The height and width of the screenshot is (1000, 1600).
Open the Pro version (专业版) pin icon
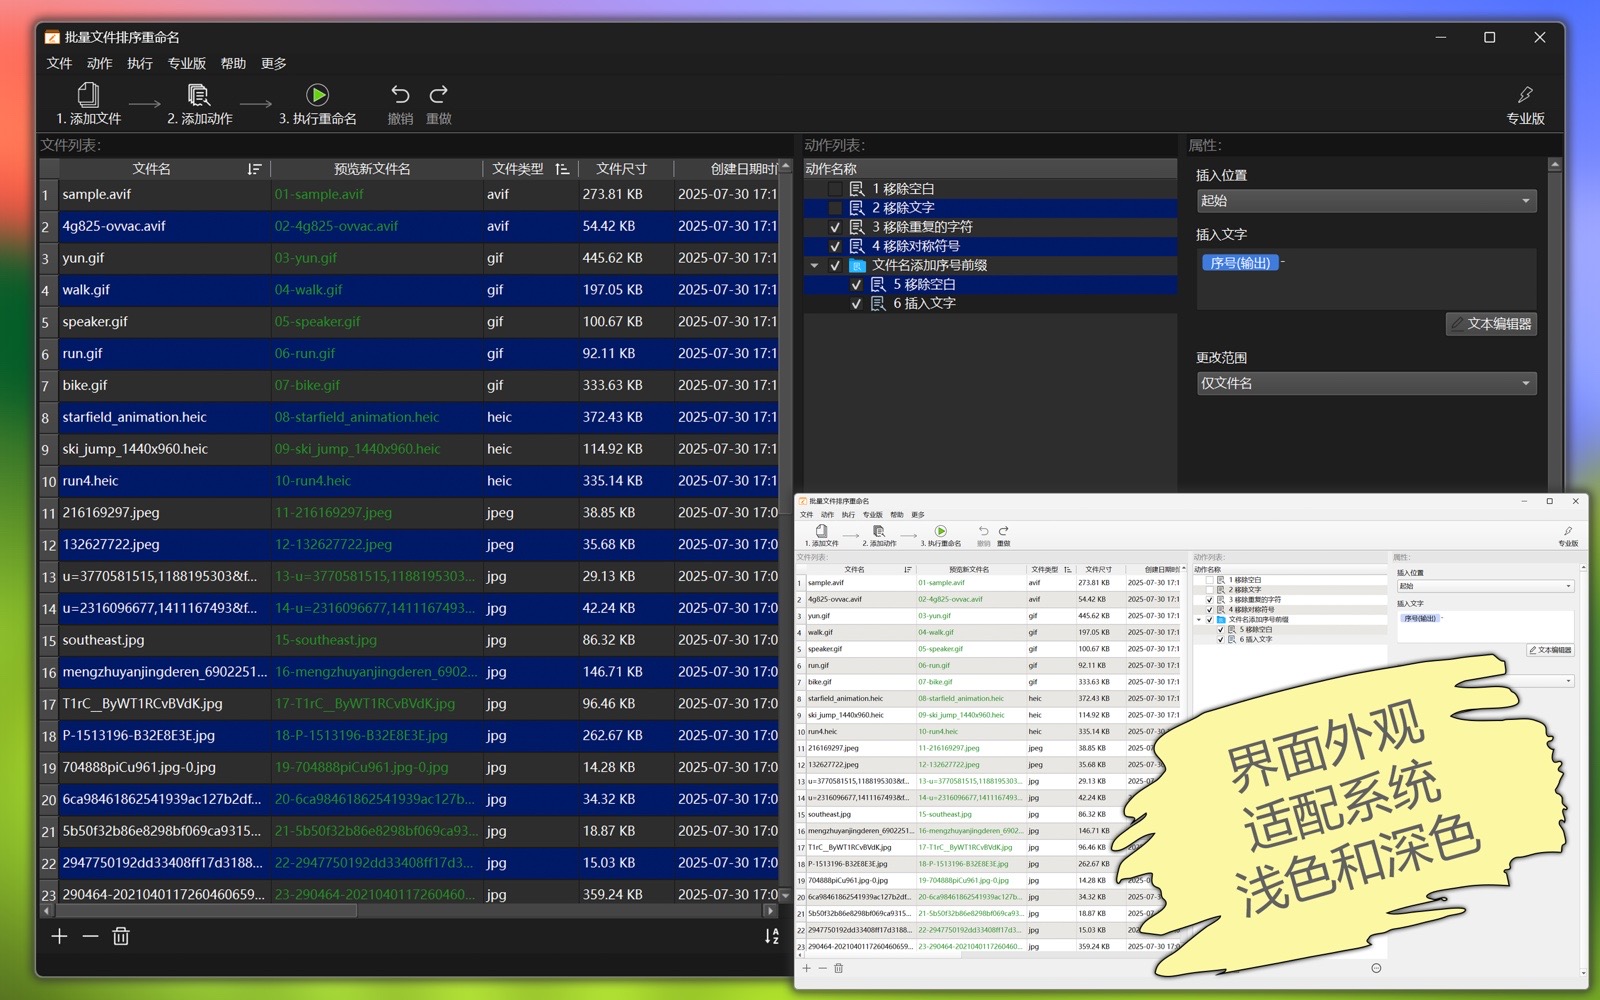pos(1525,95)
